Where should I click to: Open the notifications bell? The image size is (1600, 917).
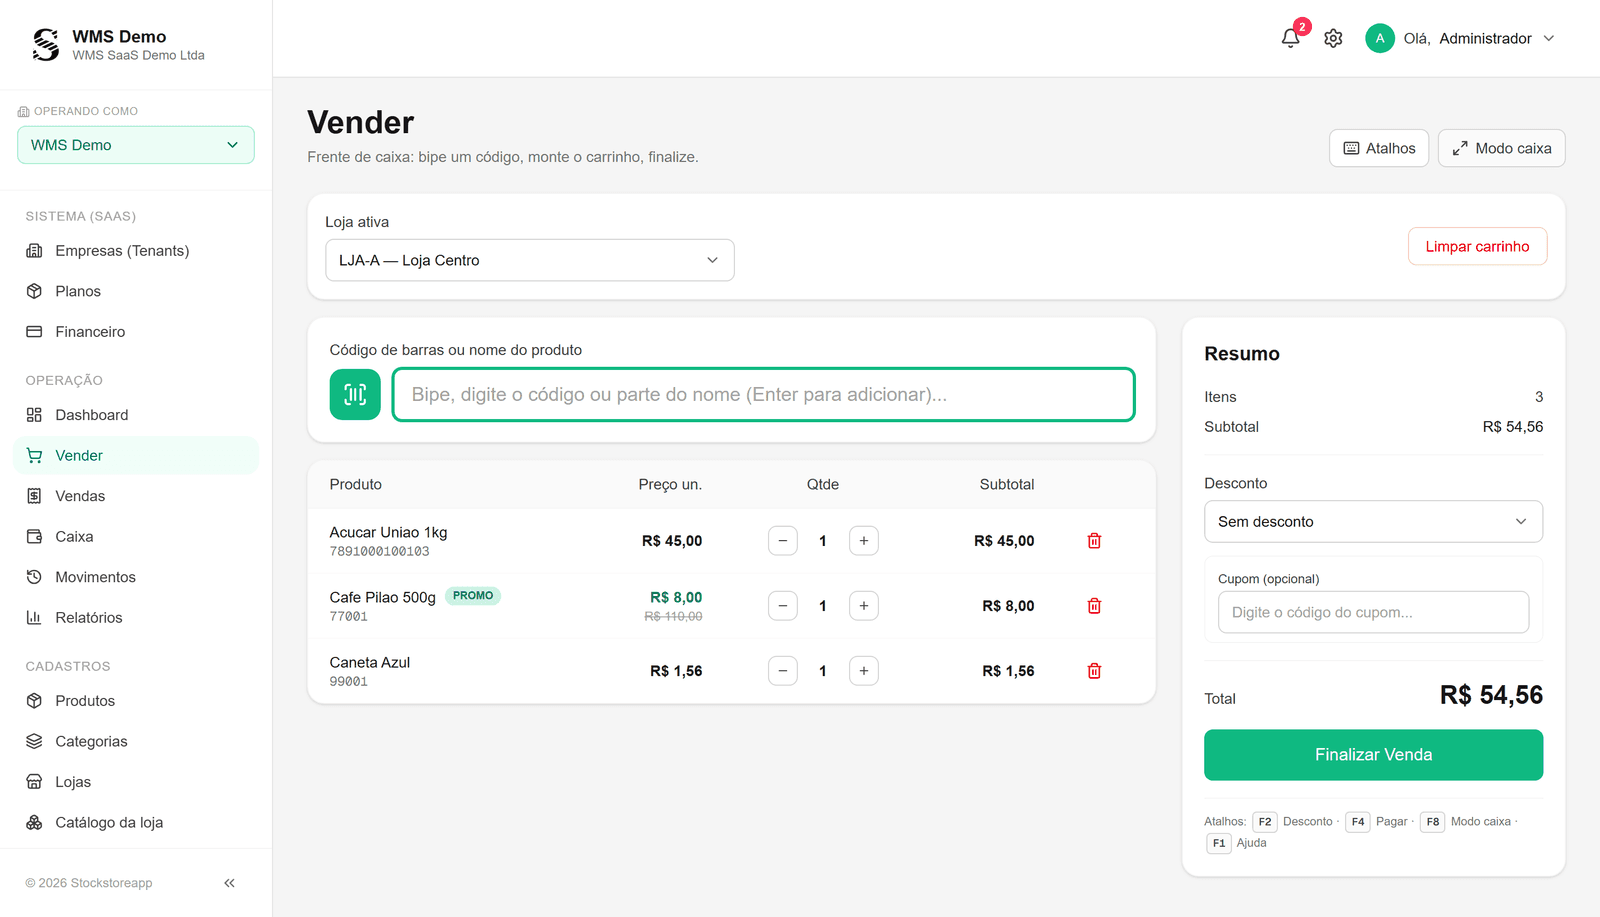pos(1291,38)
